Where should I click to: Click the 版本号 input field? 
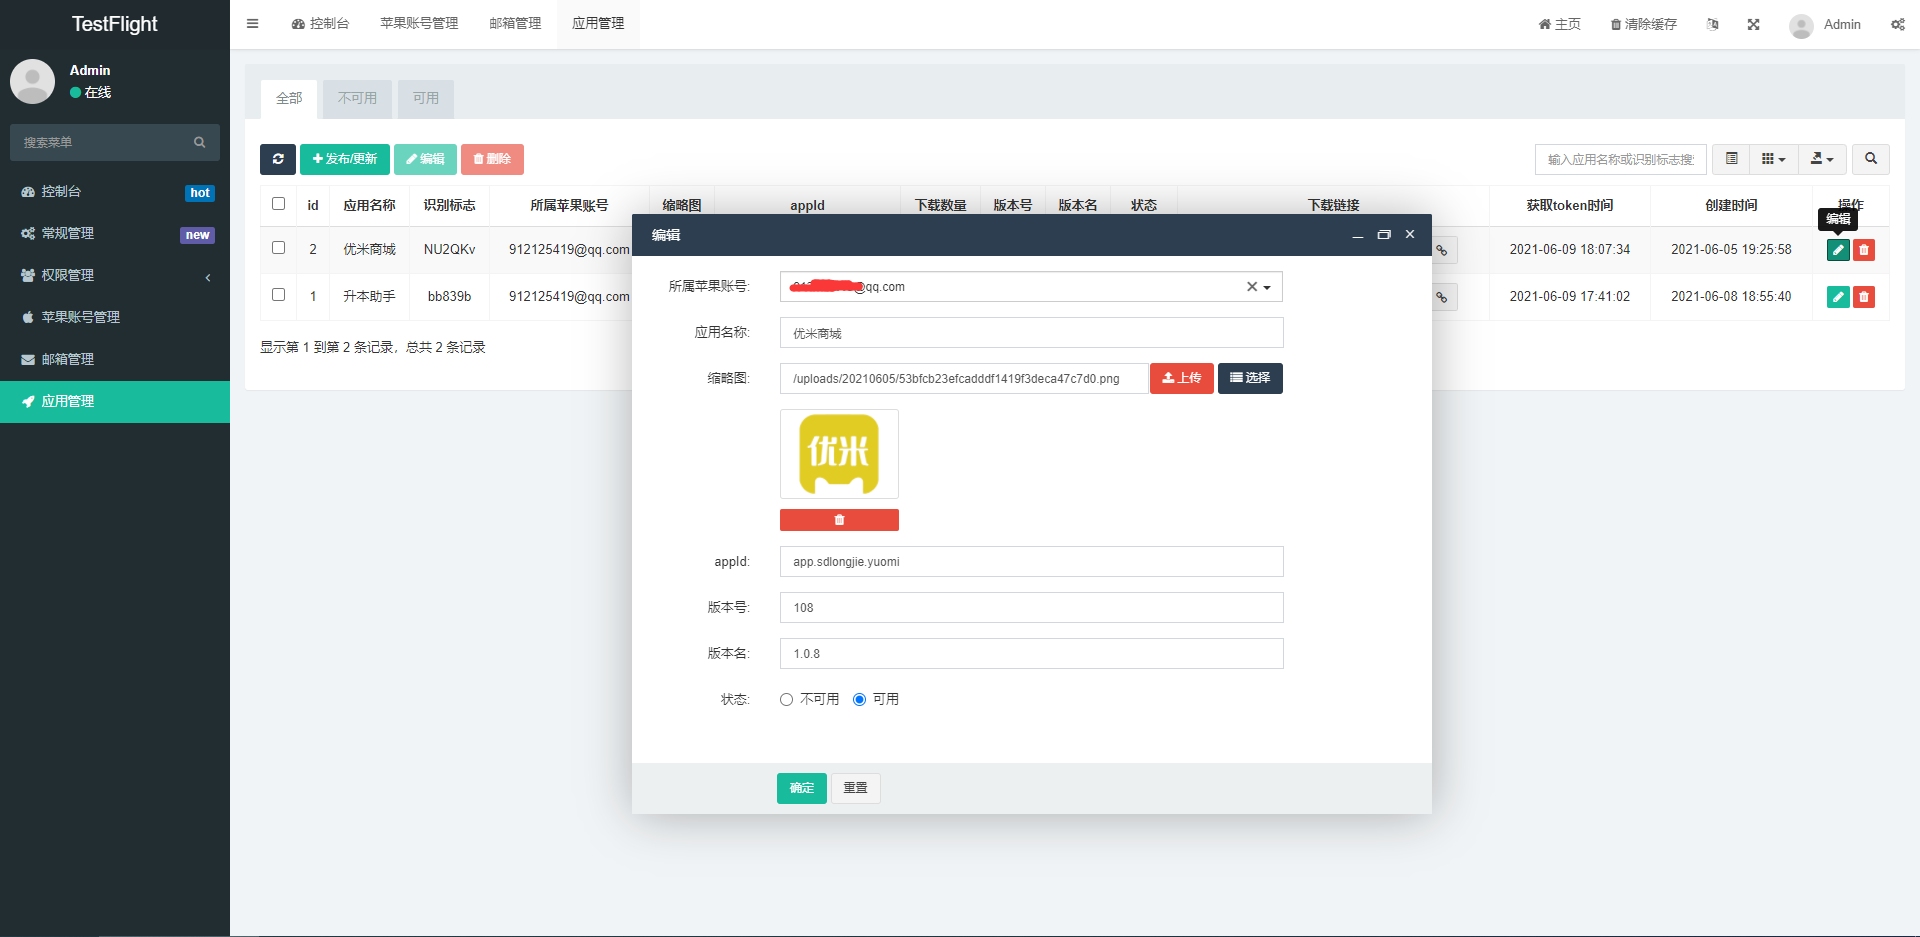(1031, 608)
